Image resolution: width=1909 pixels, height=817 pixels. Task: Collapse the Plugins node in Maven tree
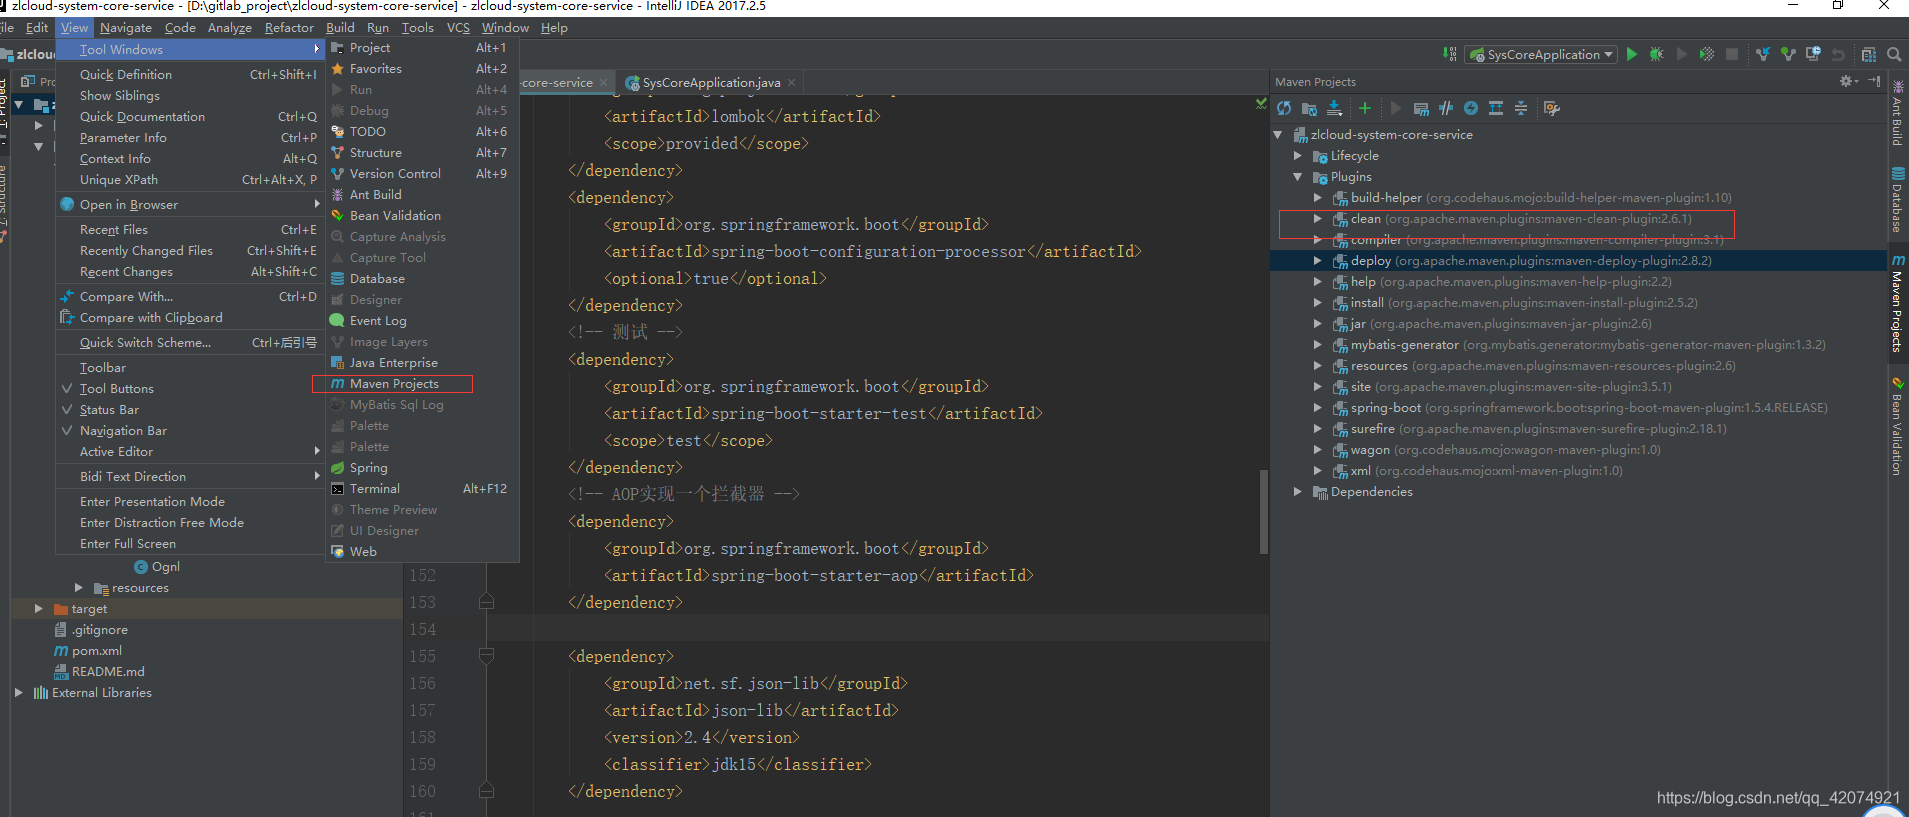(1298, 176)
